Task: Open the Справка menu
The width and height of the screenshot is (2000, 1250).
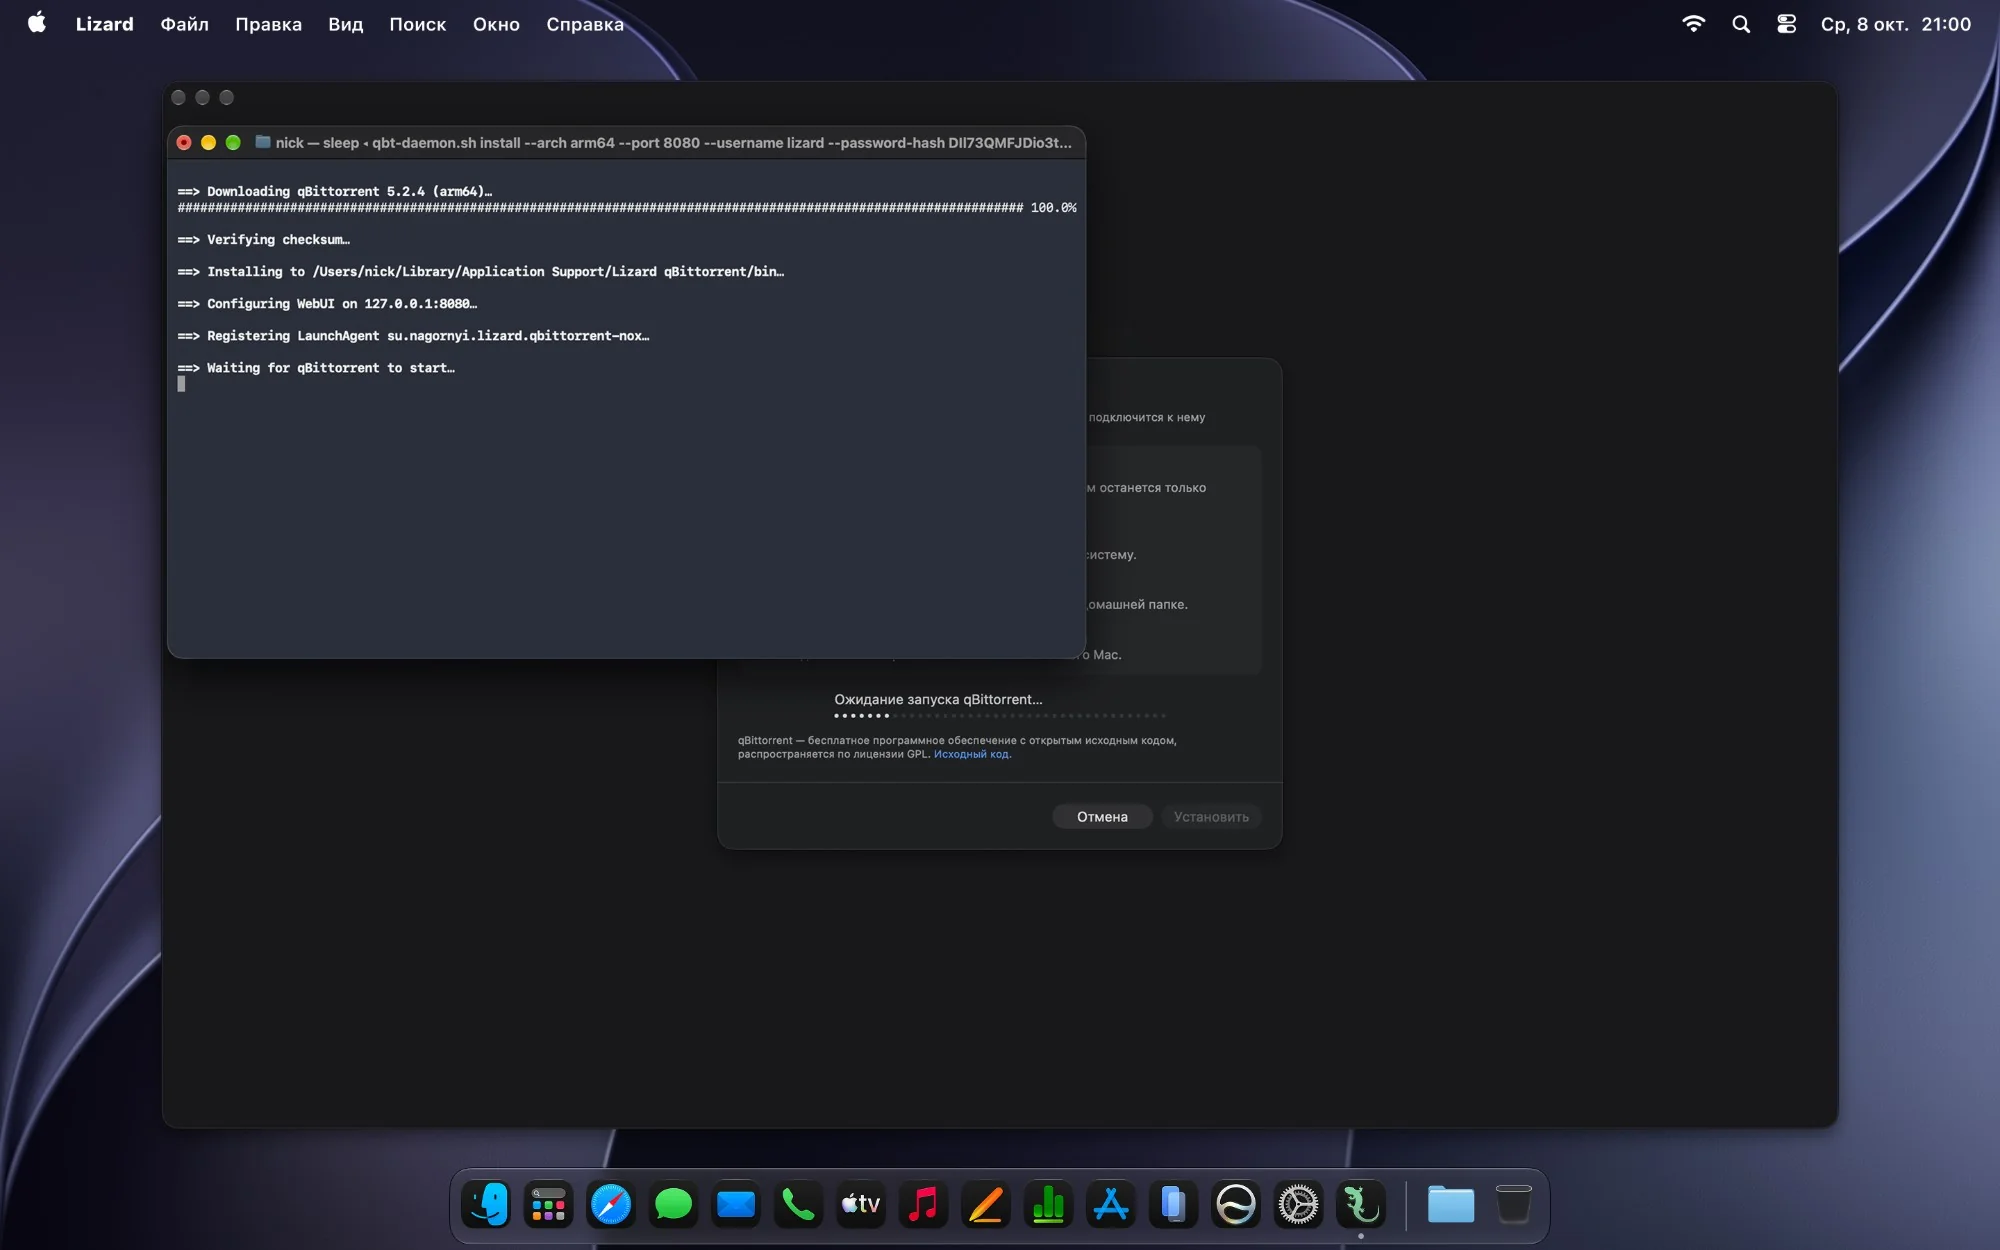Action: coord(584,24)
